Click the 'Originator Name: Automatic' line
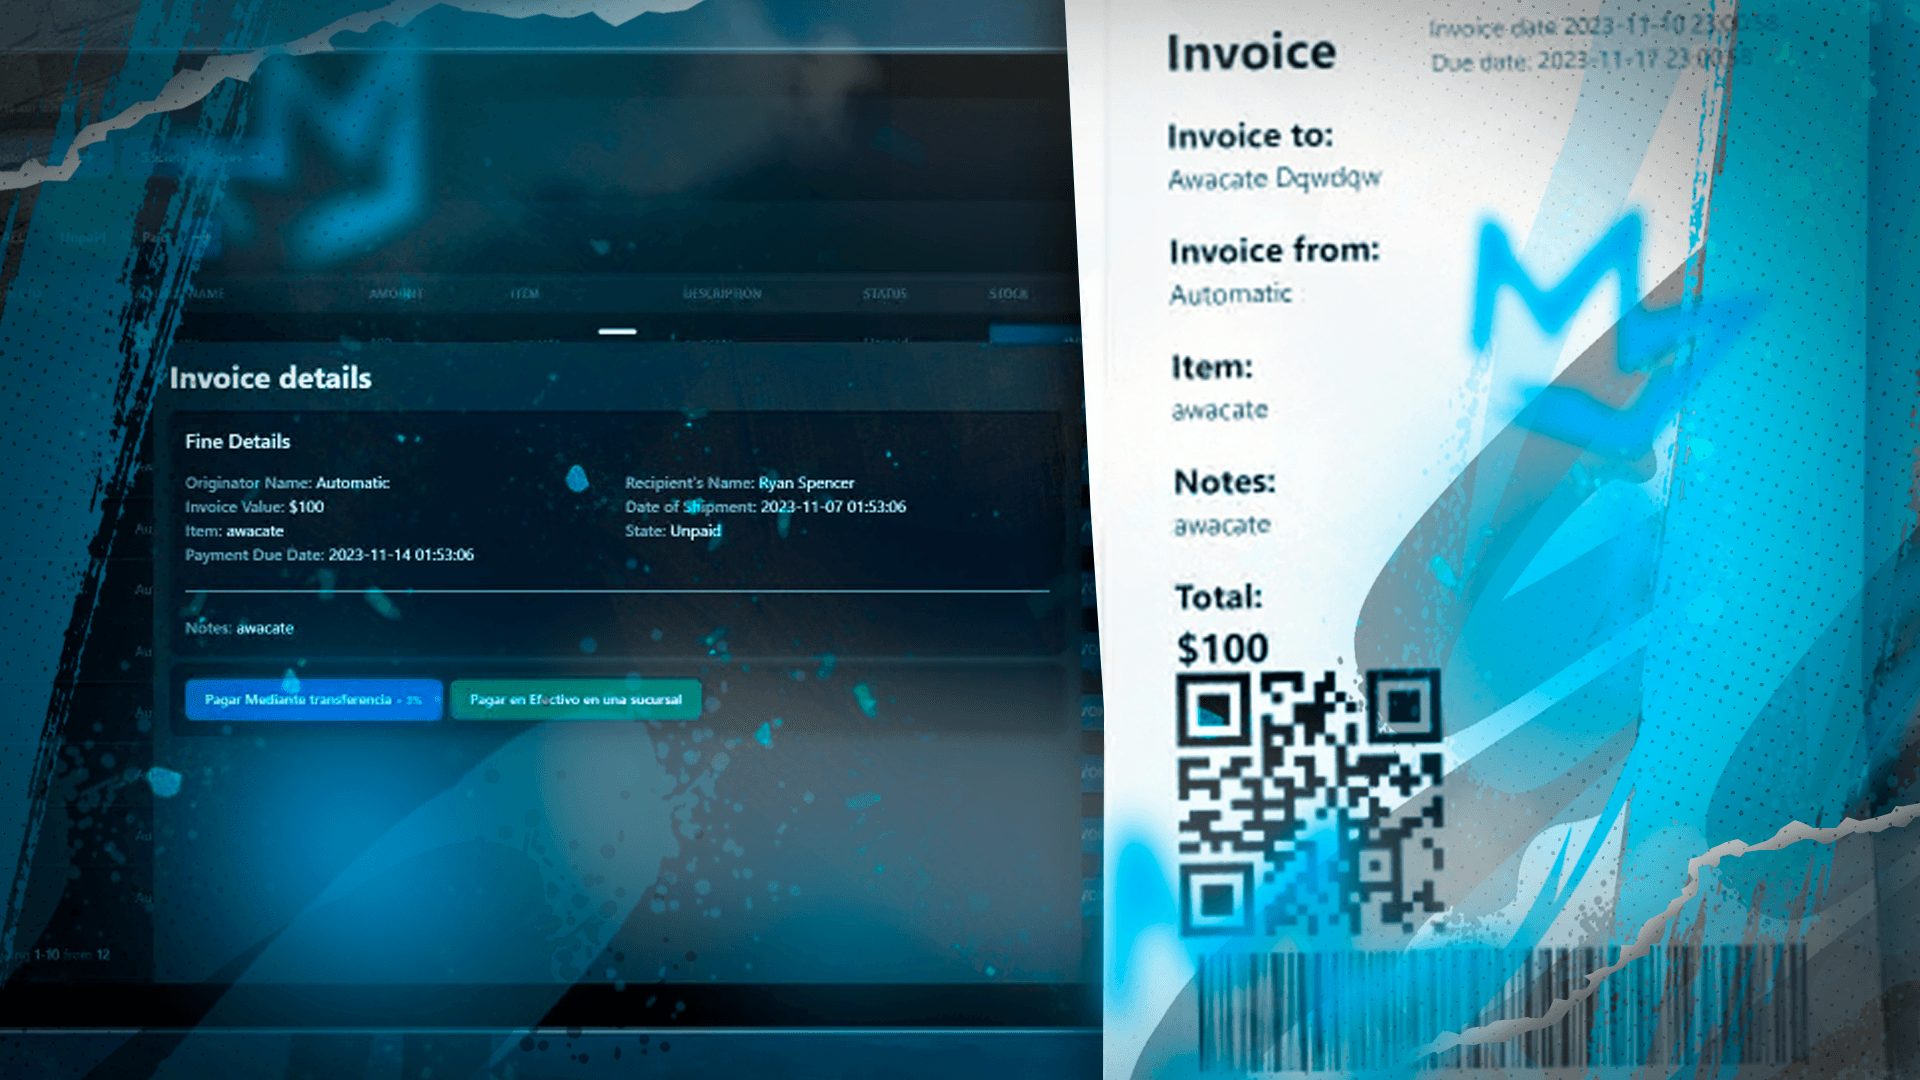The image size is (1920, 1080). click(x=288, y=483)
